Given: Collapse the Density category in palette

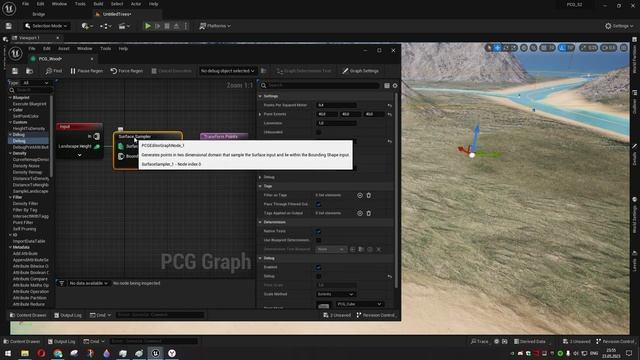Looking at the screenshot, I should tap(11, 153).
